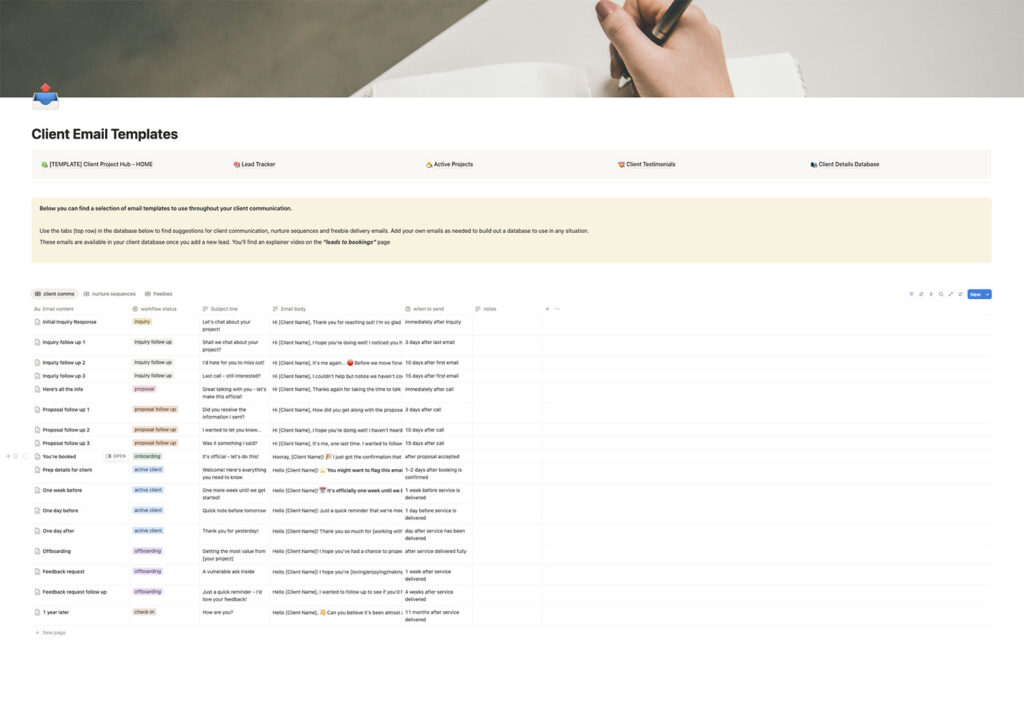This screenshot has width=1024, height=702.
Task: Open the dropdown arrow next to the New button
Action: pyautogui.click(x=988, y=294)
